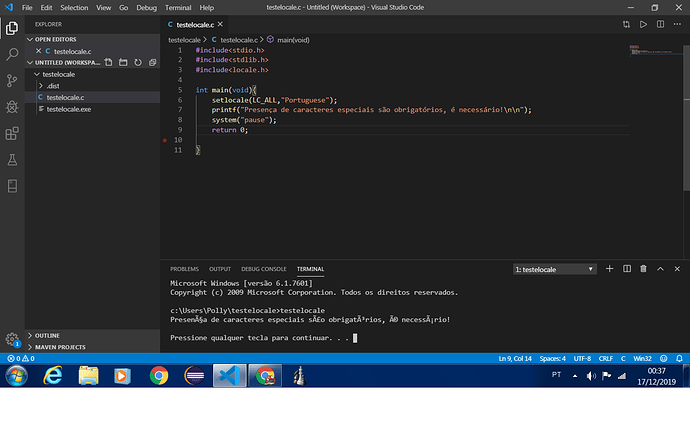Click the testelocale breadcrumb folder

(184, 40)
